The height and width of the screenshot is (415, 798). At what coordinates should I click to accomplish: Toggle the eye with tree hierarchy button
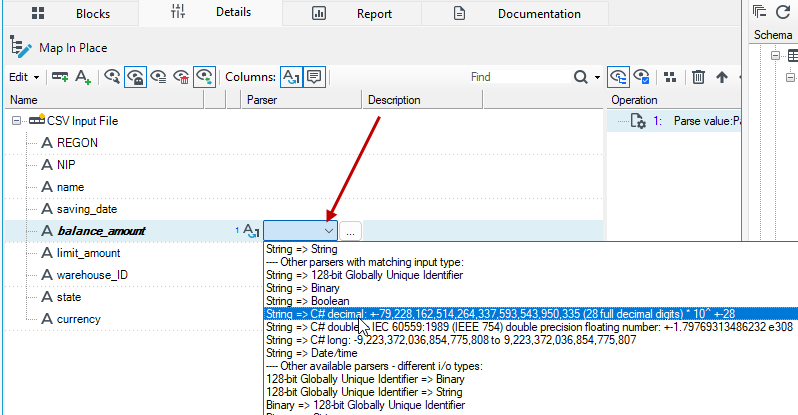(618, 77)
